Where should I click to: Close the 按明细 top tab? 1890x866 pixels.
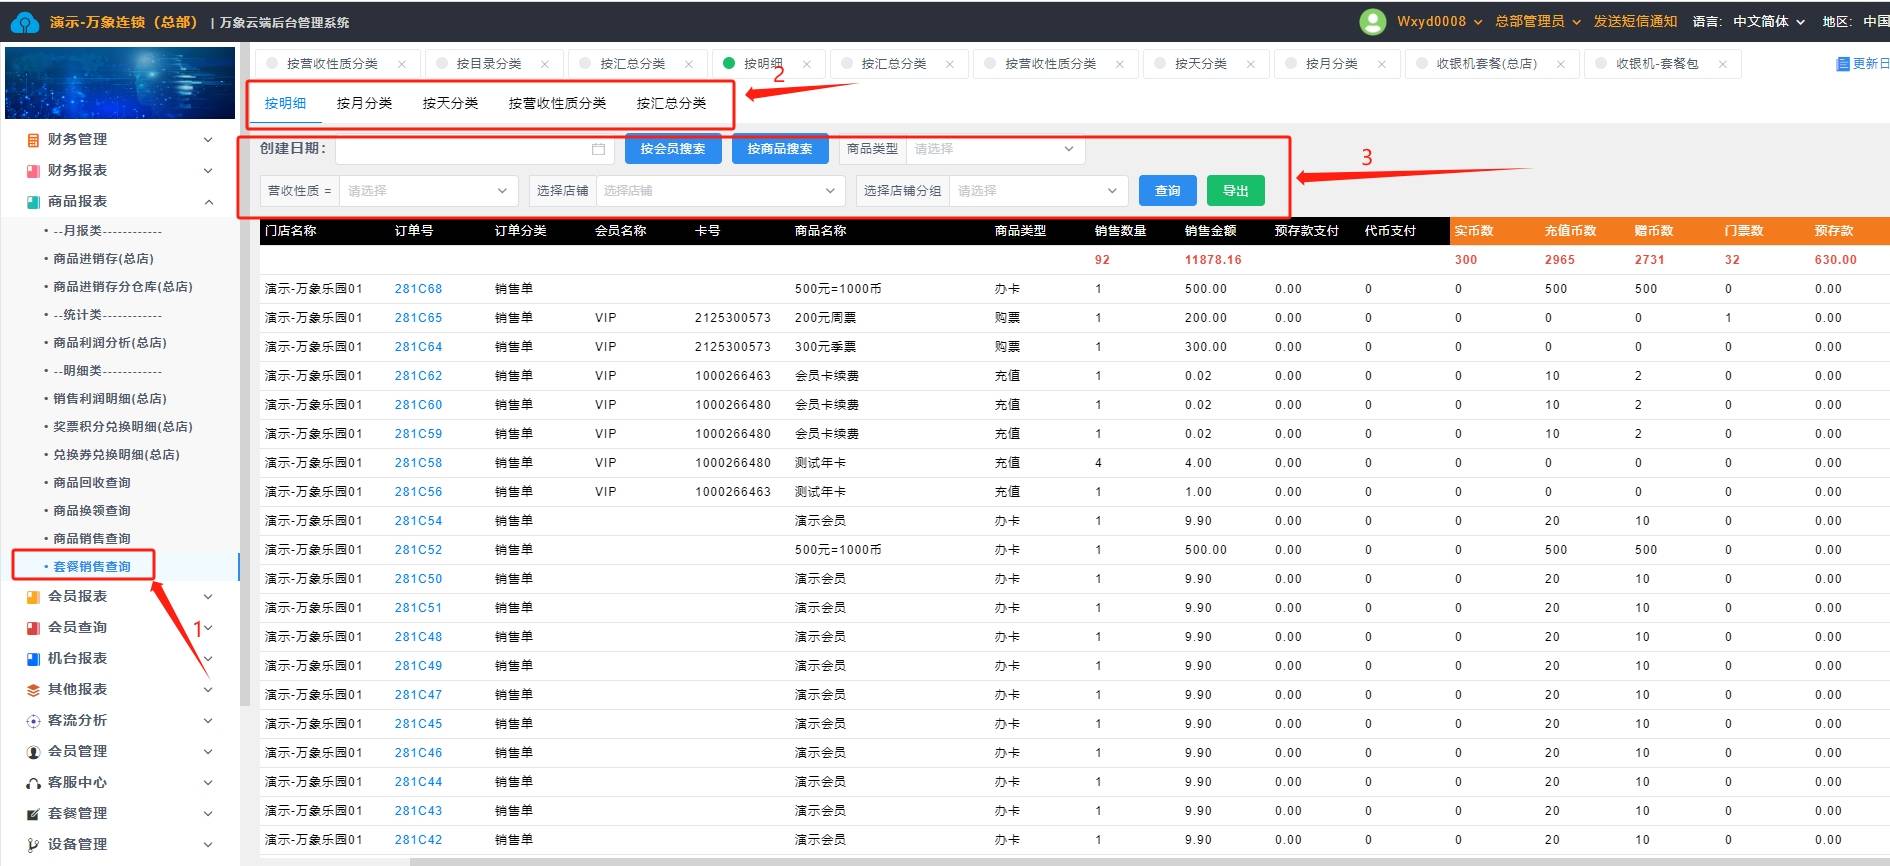806,64
